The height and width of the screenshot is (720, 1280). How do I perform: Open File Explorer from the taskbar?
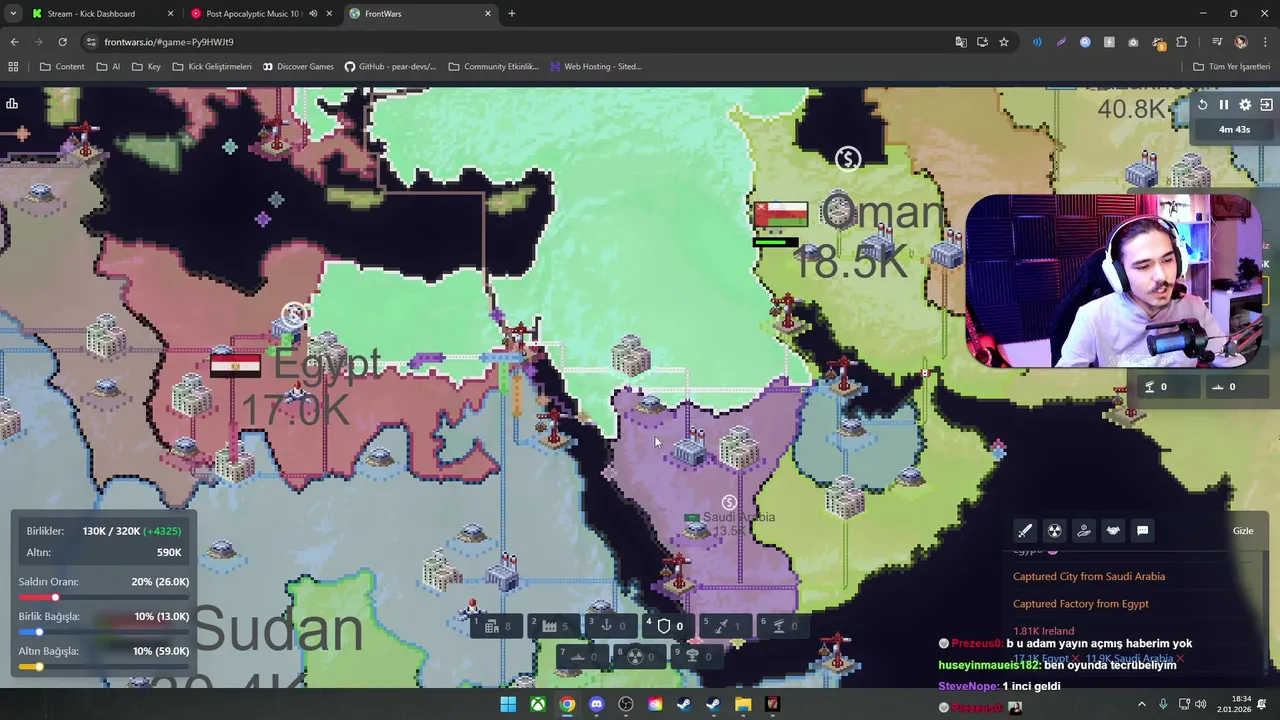coord(743,705)
